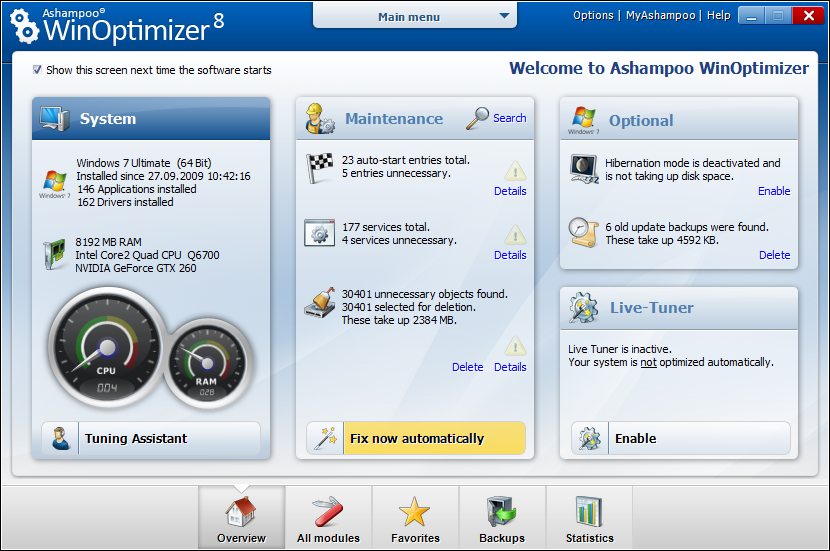Go to Favorites star icon
Image resolution: width=830 pixels, height=551 pixels.
click(x=415, y=511)
